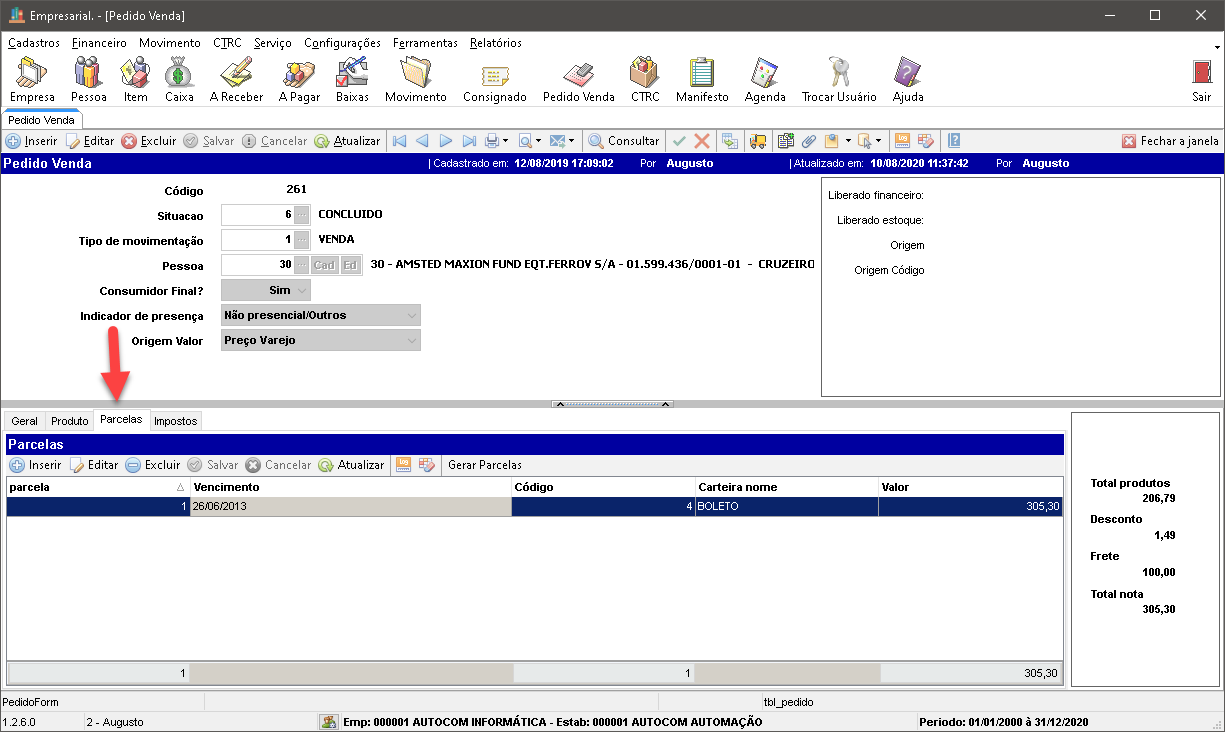The width and height of the screenshot is (1225, 732).
Task: Click the red X reject icon
Action: [x=702, y=141]
